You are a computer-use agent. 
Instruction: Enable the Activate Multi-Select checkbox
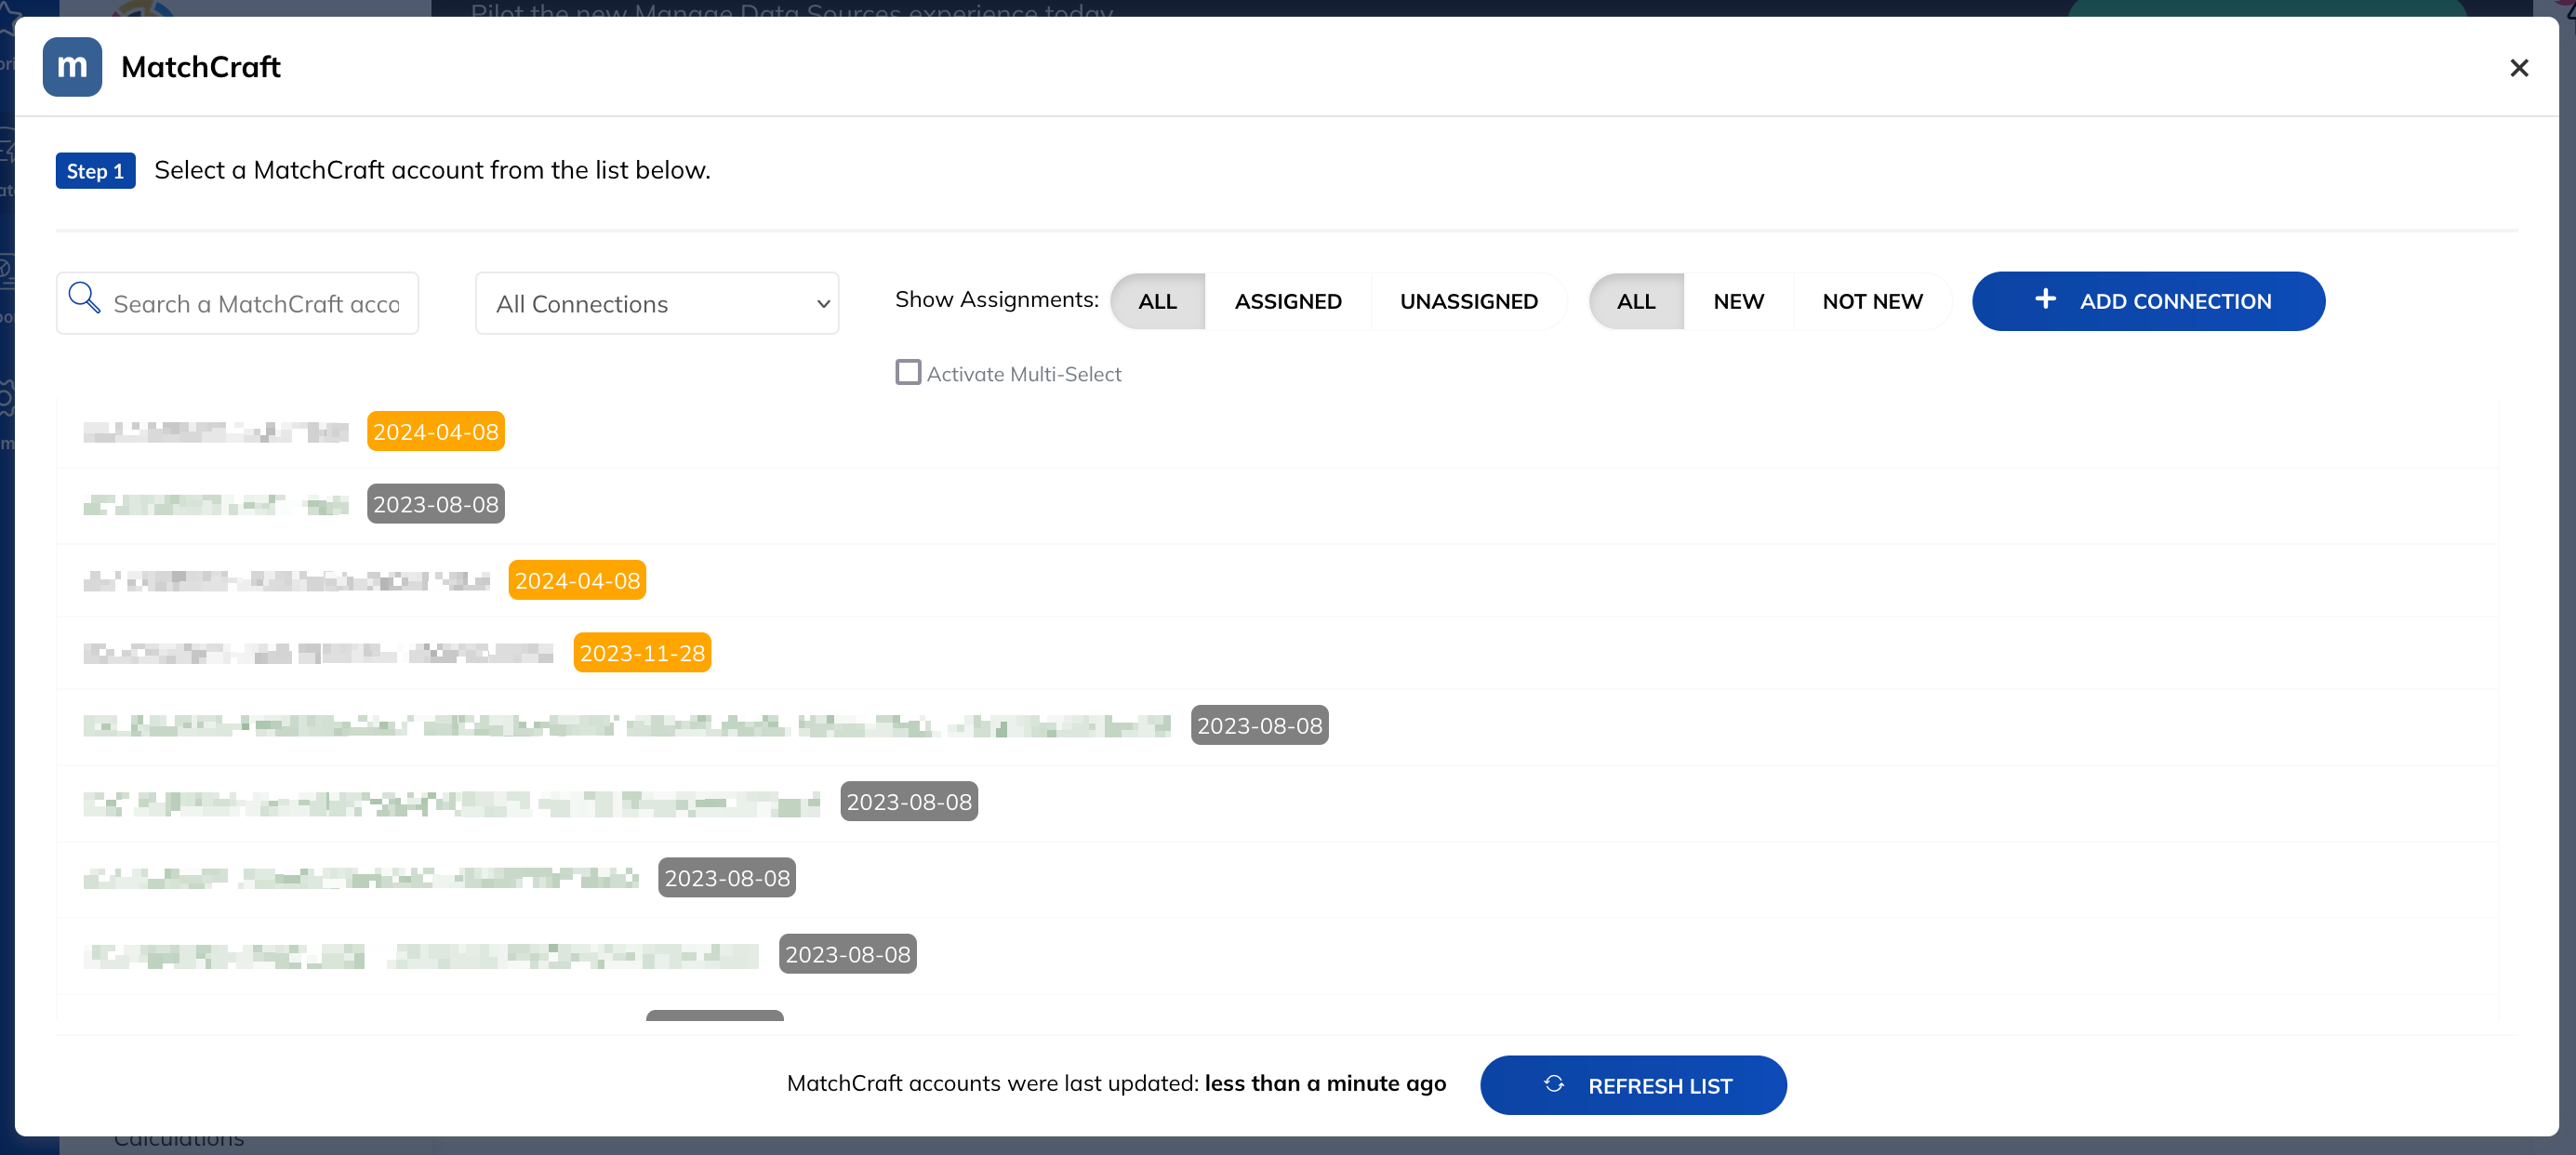pyautogui.click(x=908, y=373)
